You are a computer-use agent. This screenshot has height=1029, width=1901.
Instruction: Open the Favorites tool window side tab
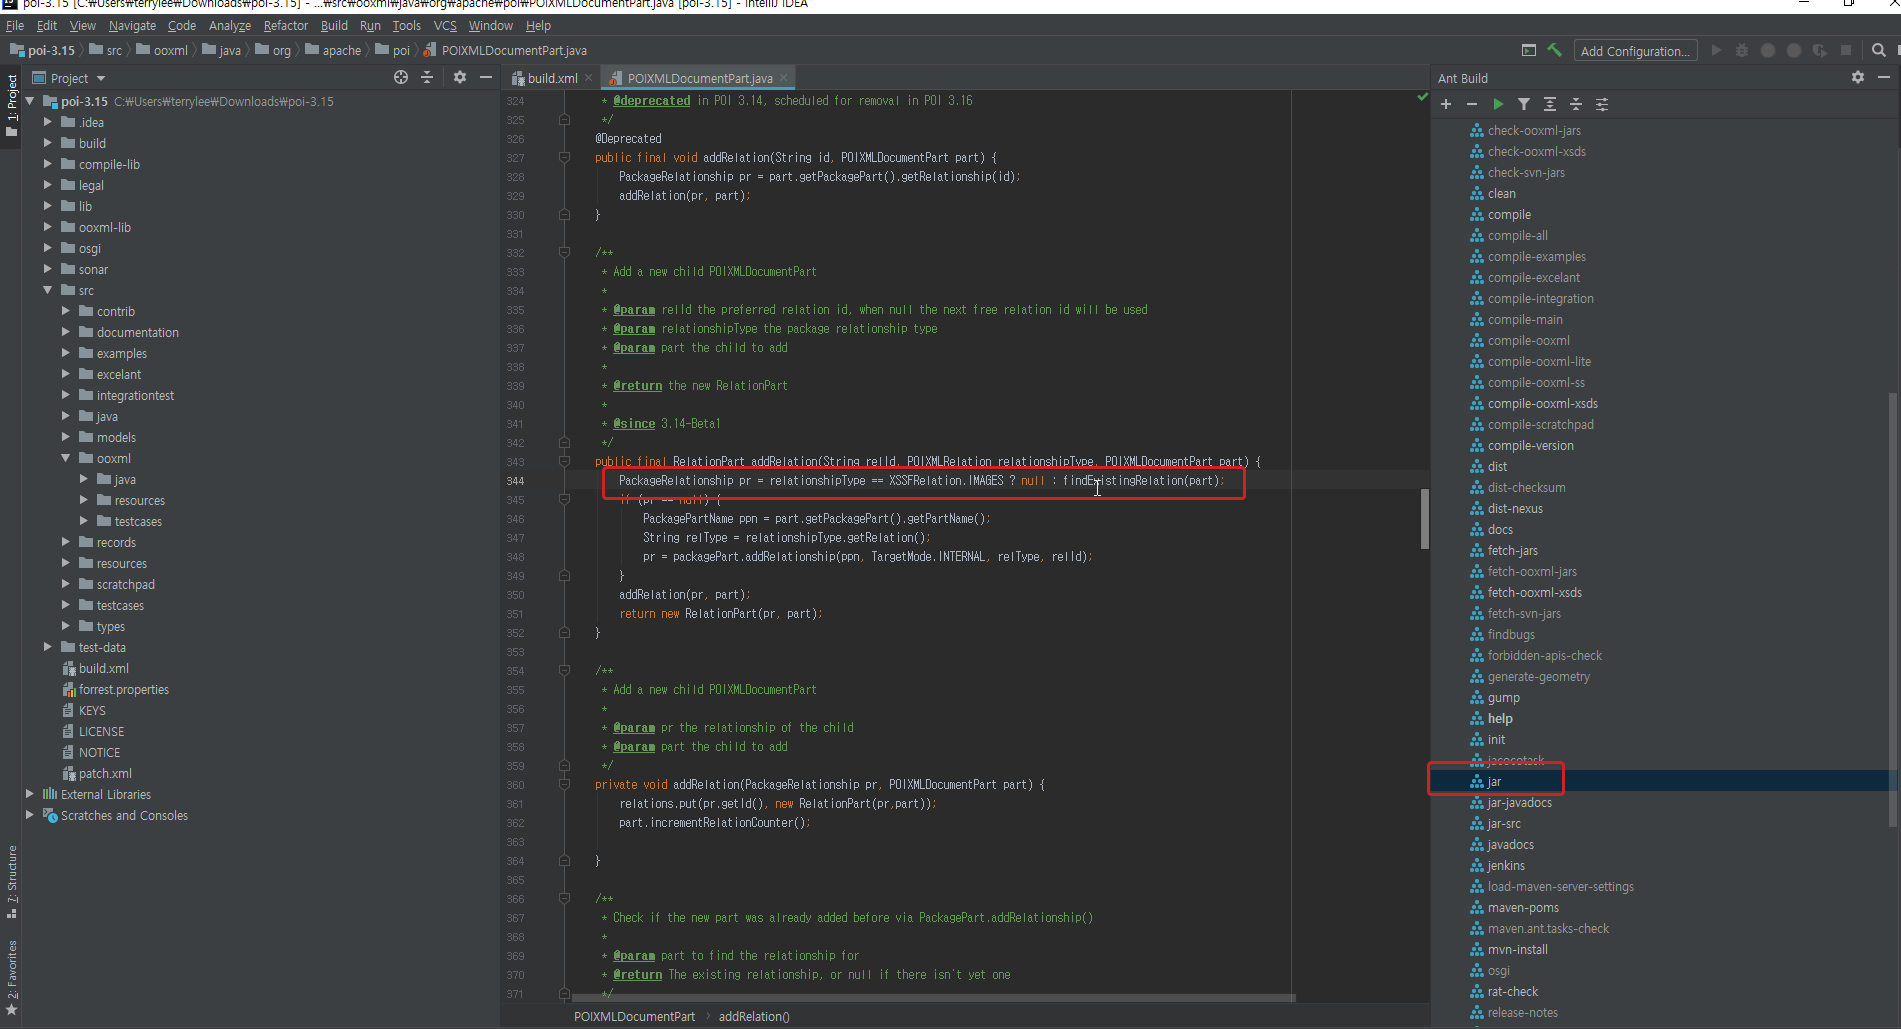click(x=12, y=977)
